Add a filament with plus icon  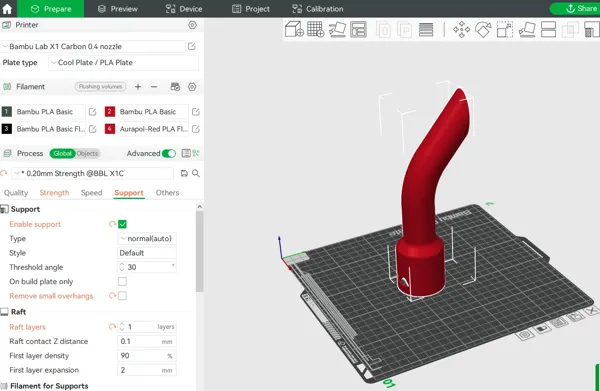[138, 87]
